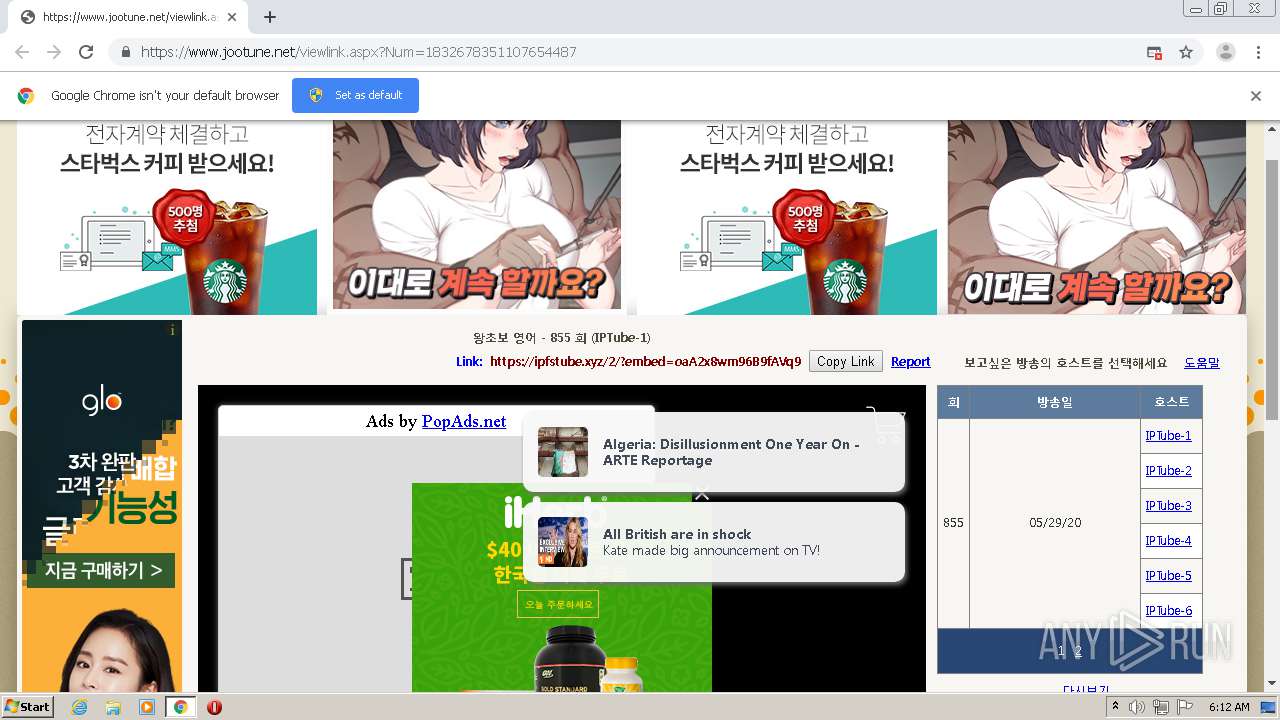The width and height of the screenshot is (1280, 720).
Task: Open the Windows Start menu
Action: 28,706
